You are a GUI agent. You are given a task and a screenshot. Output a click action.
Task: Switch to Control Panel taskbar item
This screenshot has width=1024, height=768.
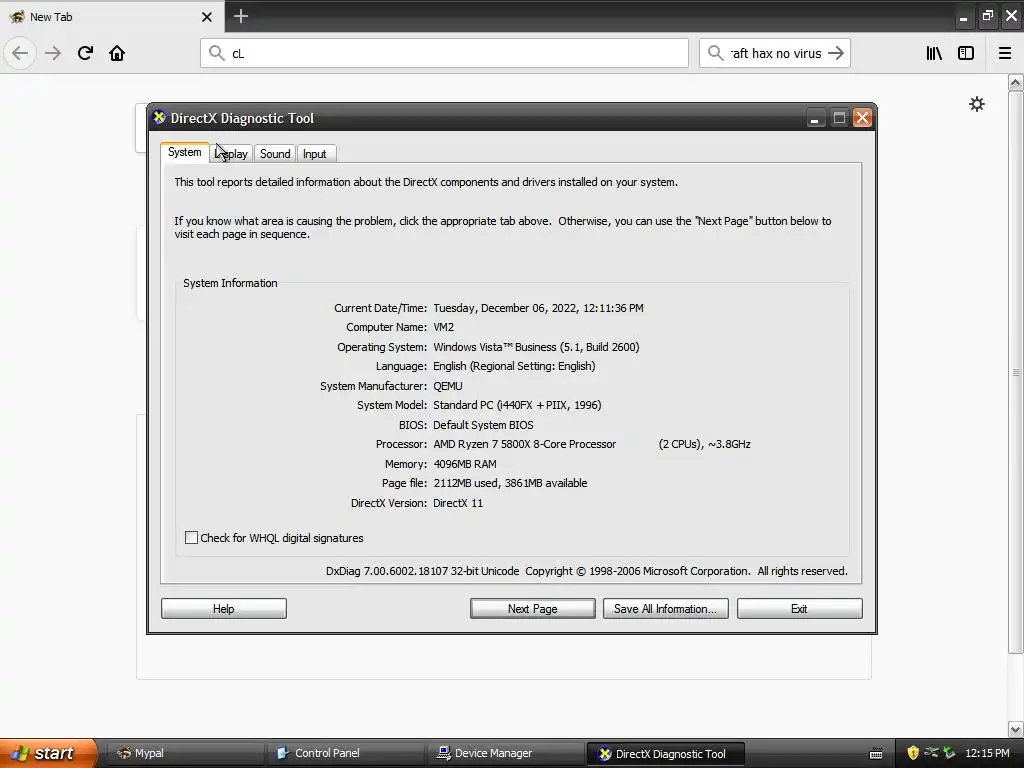pyautogui.click(x=345, y=753)
